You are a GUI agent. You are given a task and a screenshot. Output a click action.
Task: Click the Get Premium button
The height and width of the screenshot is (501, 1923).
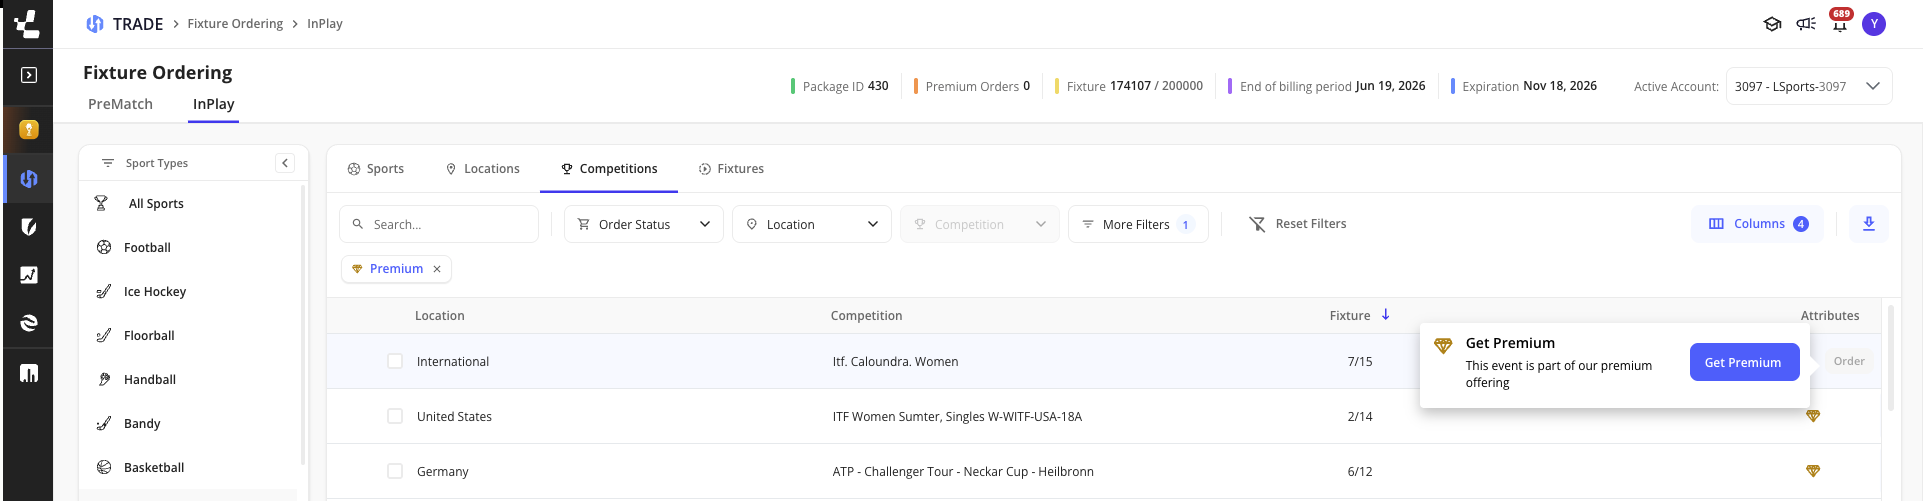pyautogui.click(x=1744, y=362)
